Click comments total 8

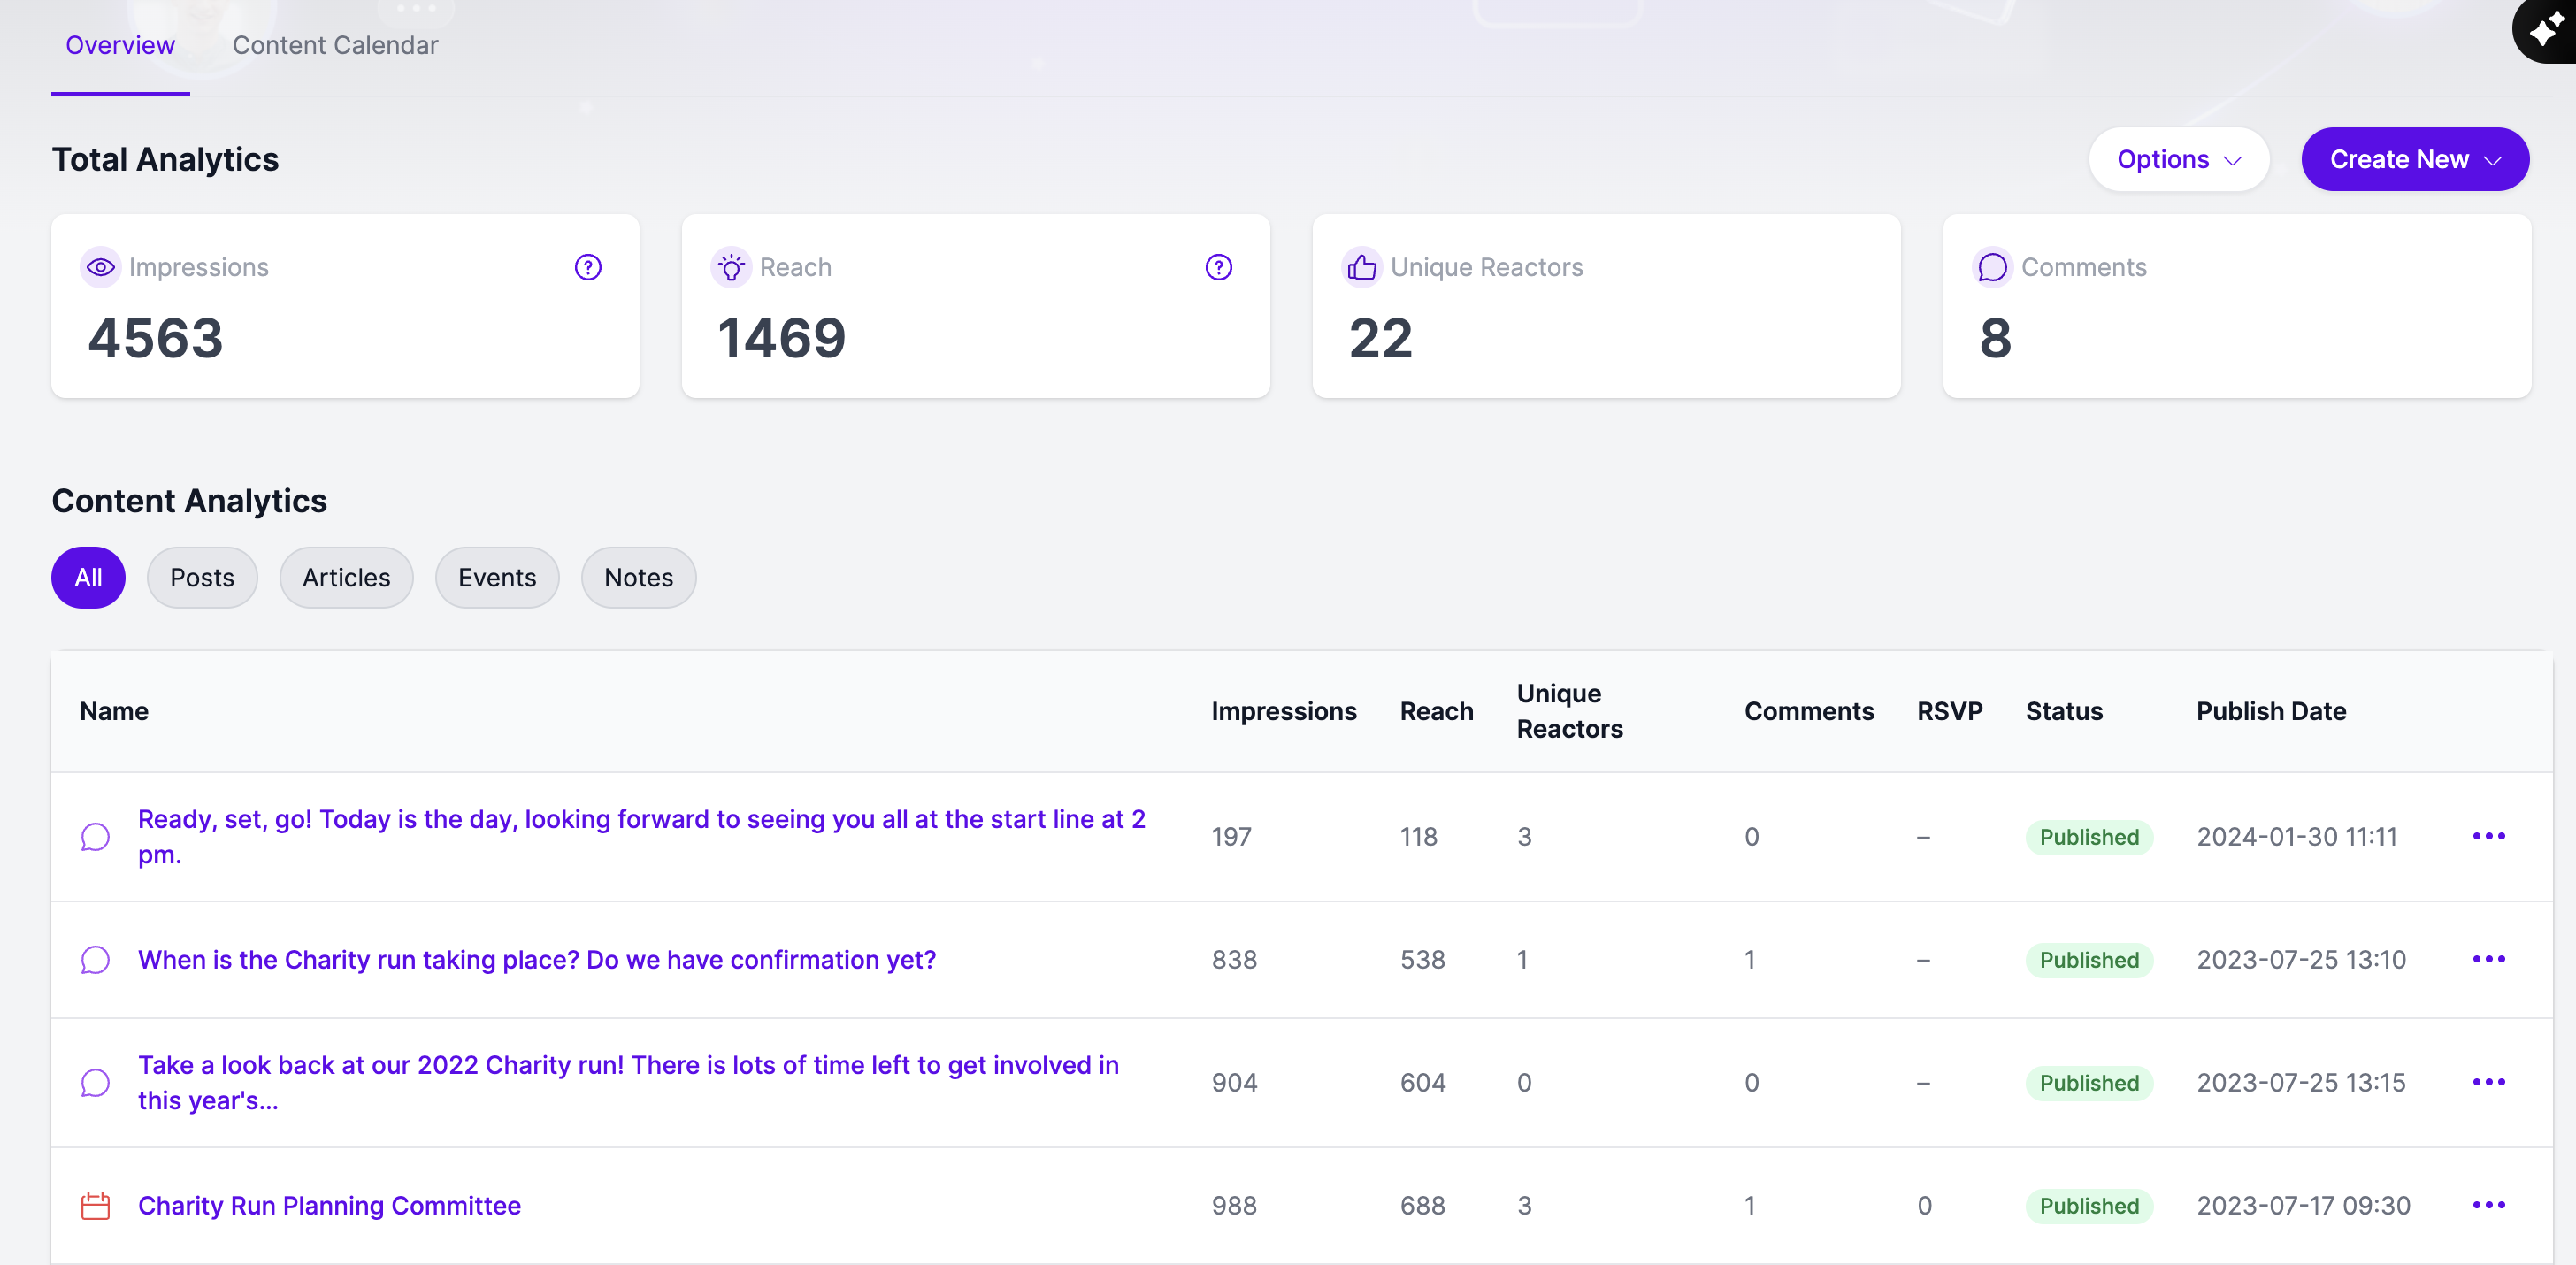pyautogui.click(x=1995, y=338)
